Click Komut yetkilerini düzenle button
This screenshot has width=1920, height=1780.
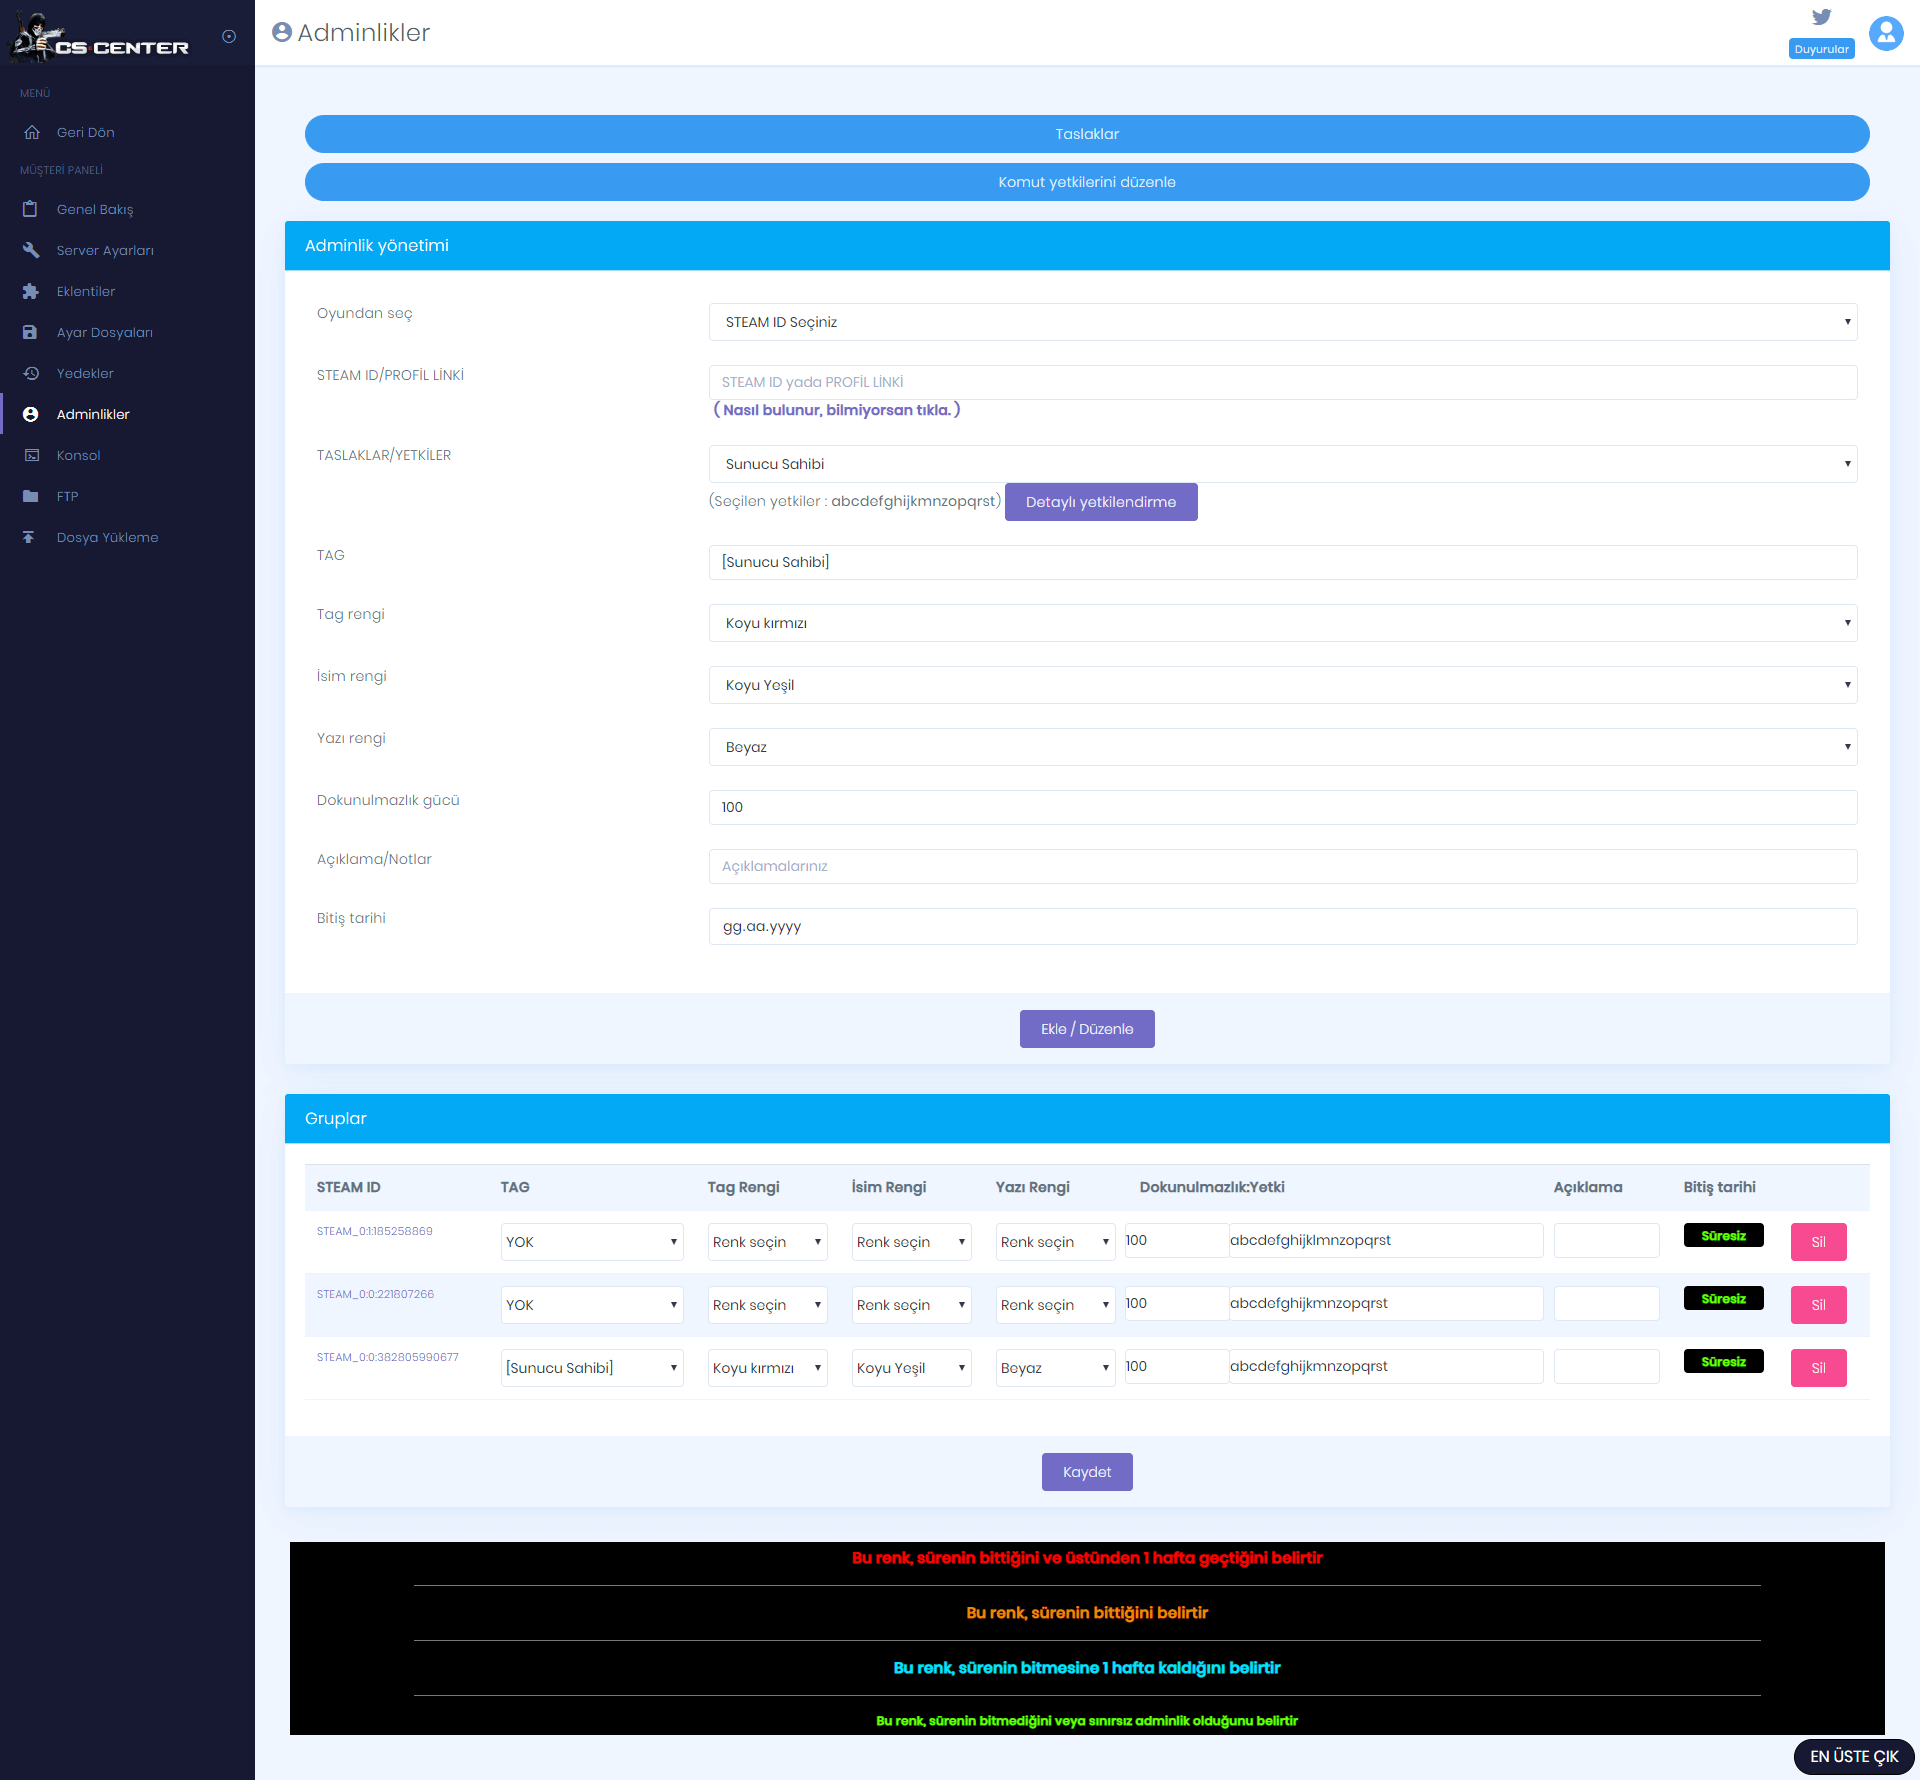pos(1087,182)
